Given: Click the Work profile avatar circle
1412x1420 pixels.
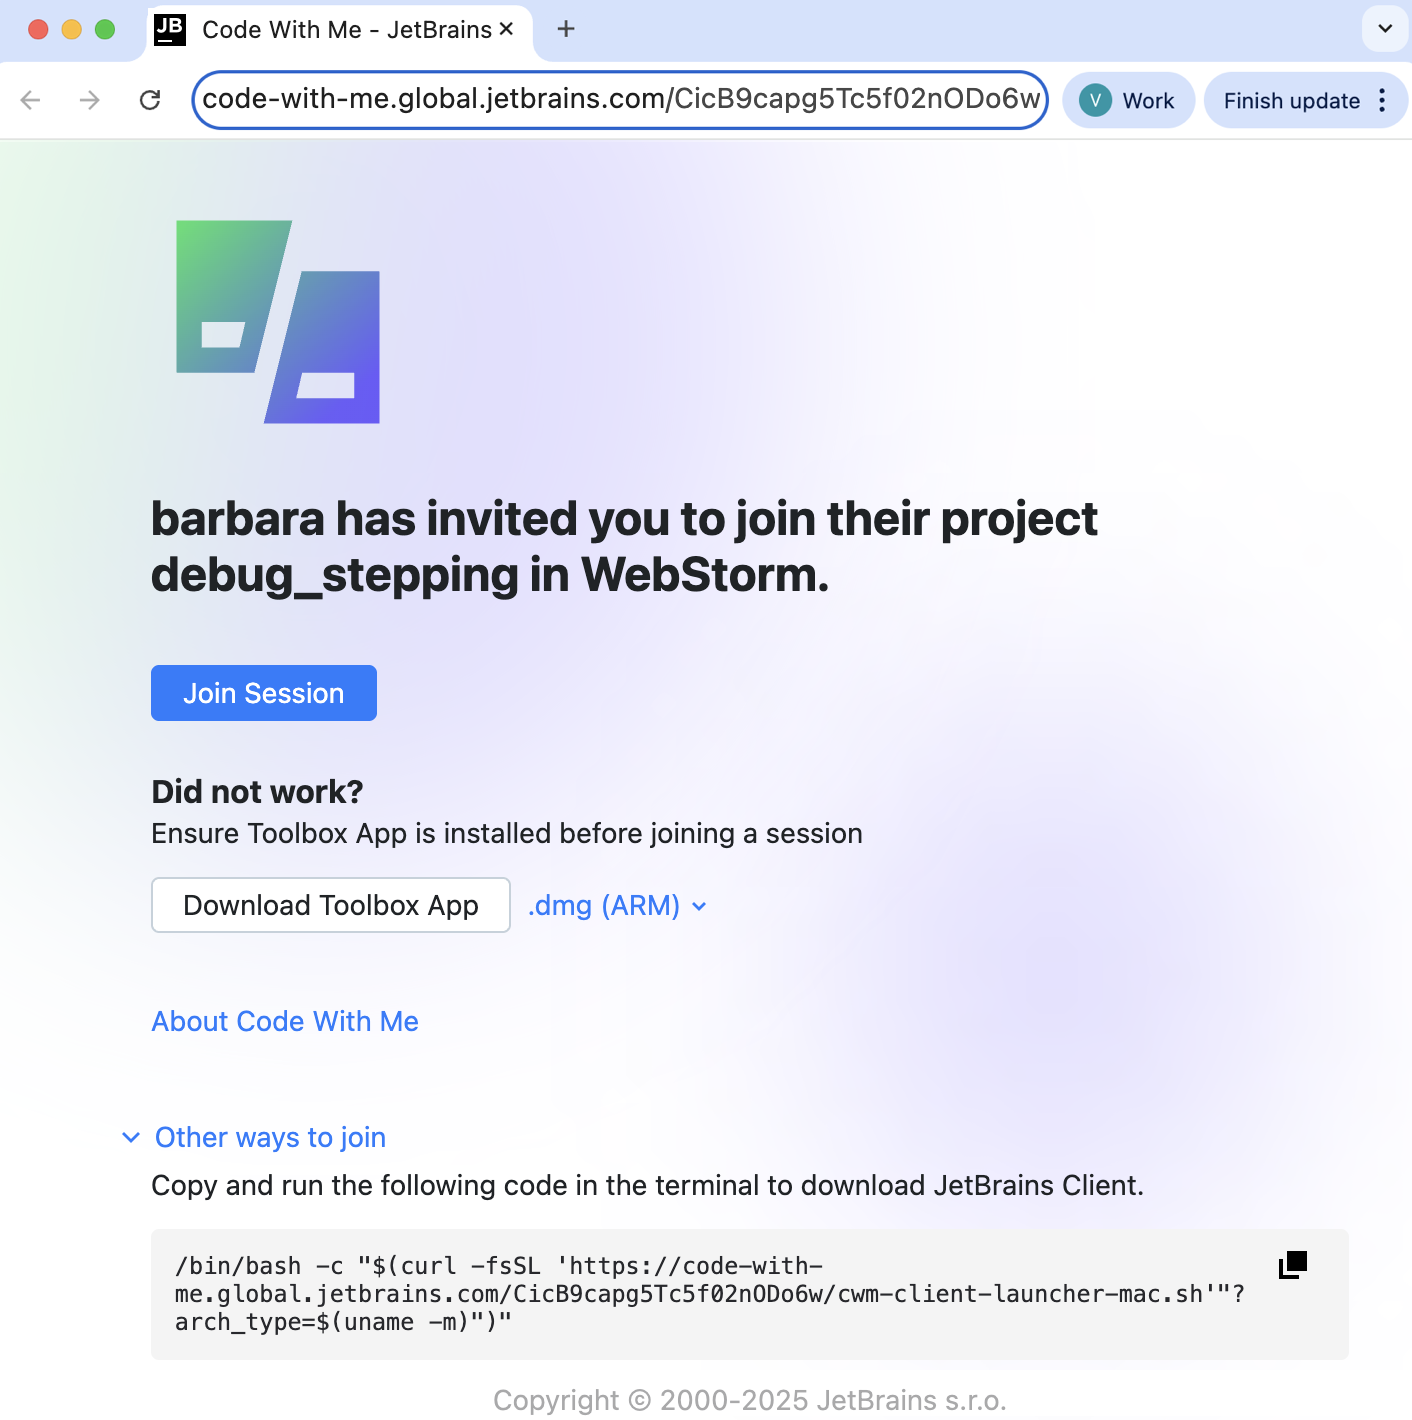Looking at the screenshot, I should 1095,100.
